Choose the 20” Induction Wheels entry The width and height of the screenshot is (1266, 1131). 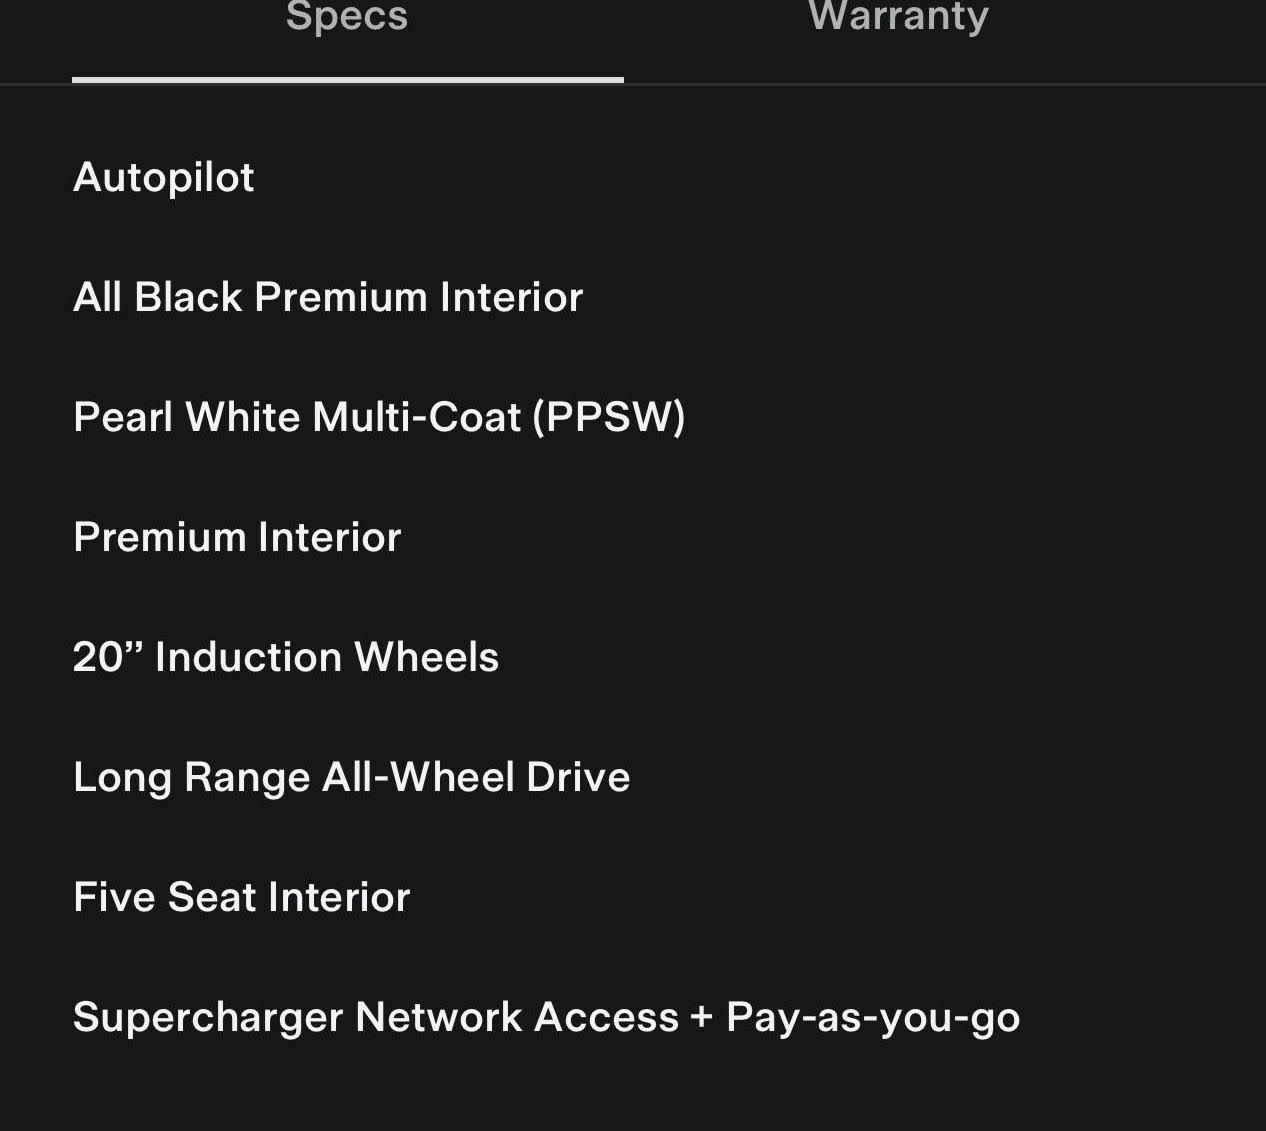286,658
